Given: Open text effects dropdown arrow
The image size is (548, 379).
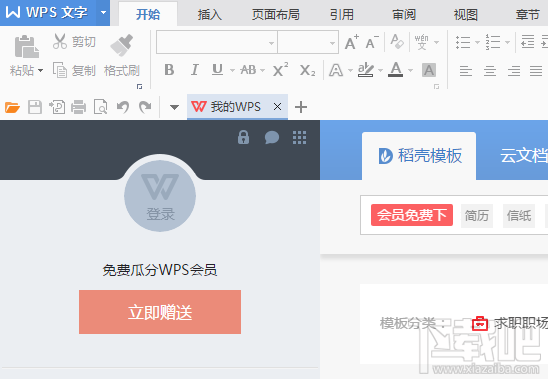Looking at the screenshot, I should (350, 71).
